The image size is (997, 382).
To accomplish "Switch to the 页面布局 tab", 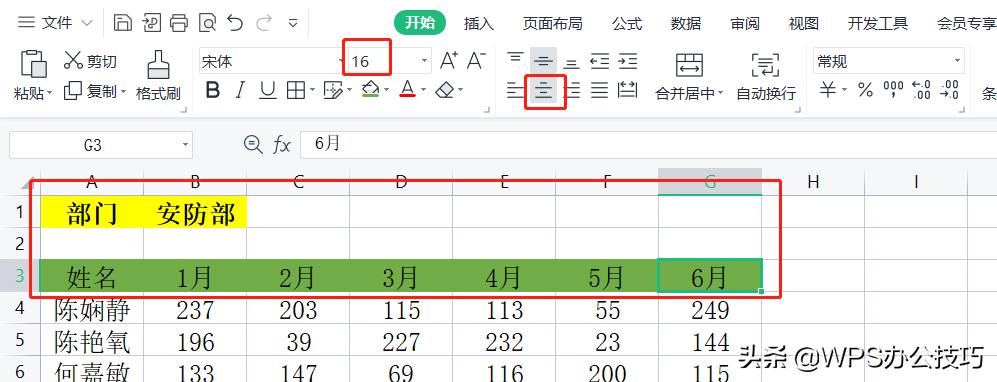I will click(553, 24).
